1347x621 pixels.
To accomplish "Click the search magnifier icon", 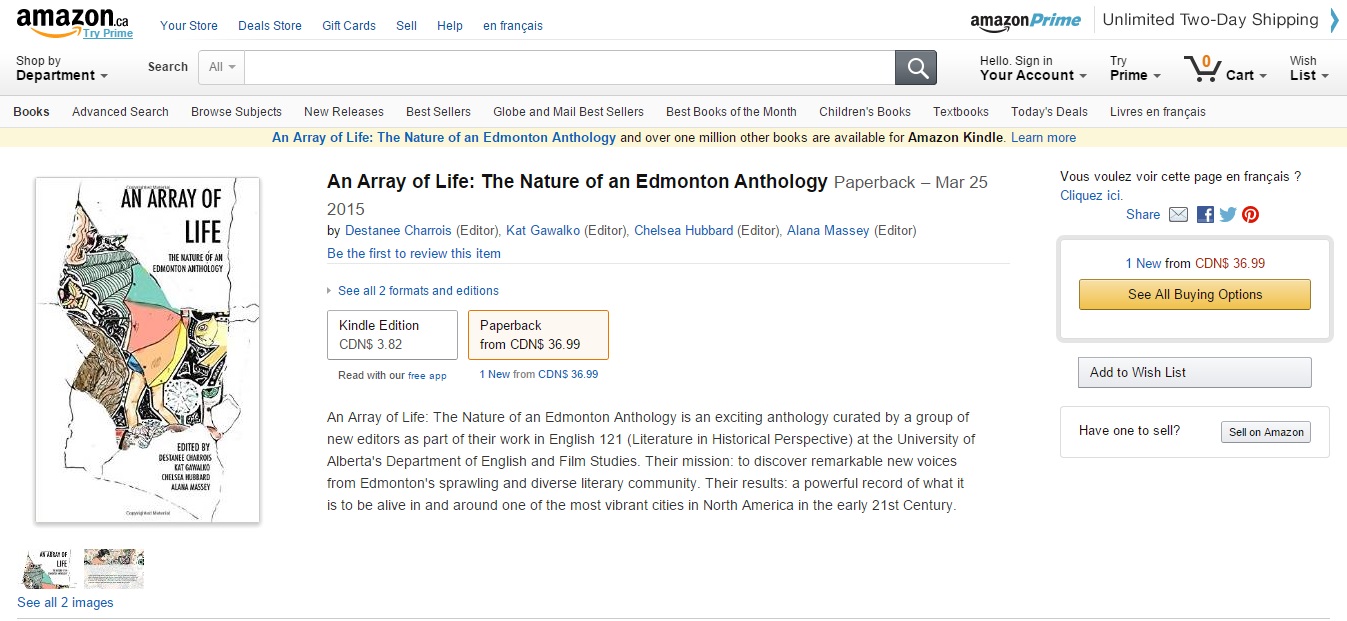I will point(916,67).
